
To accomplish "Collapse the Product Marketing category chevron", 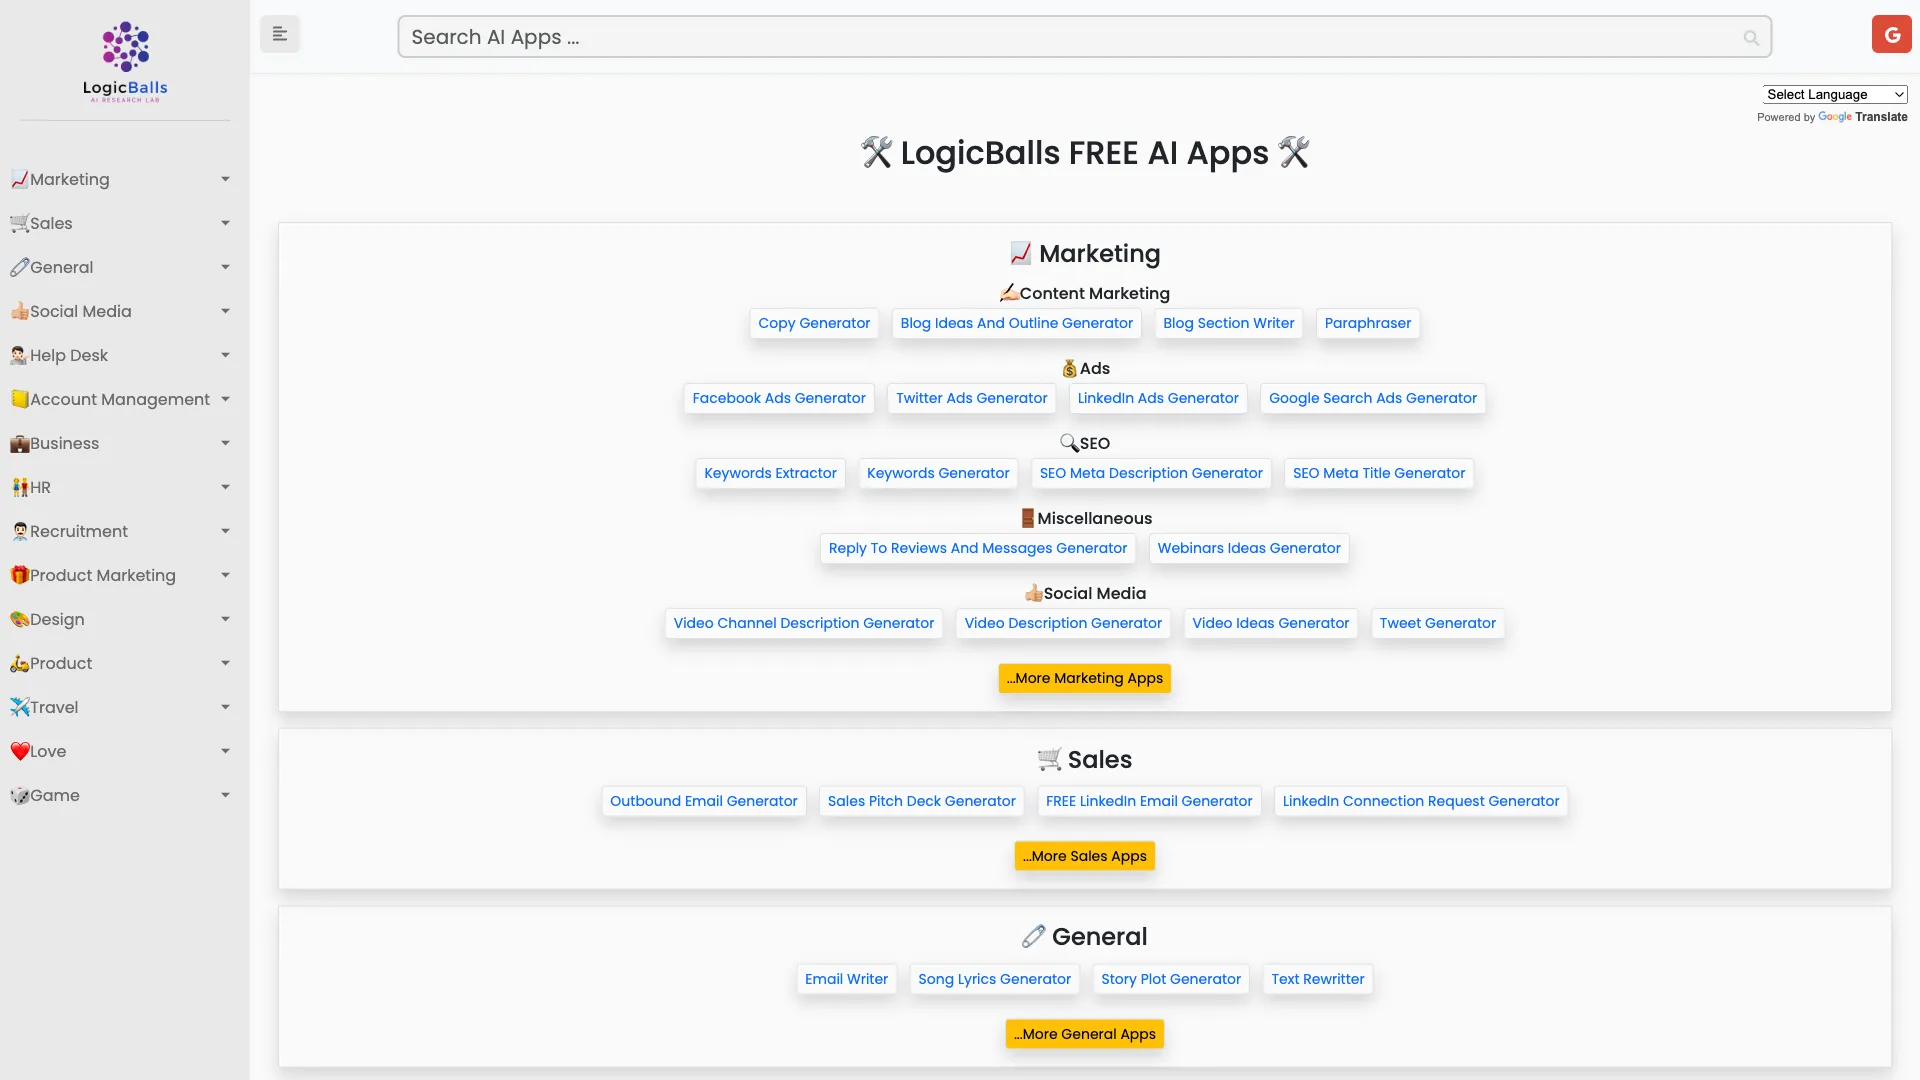I will (225, 575).
